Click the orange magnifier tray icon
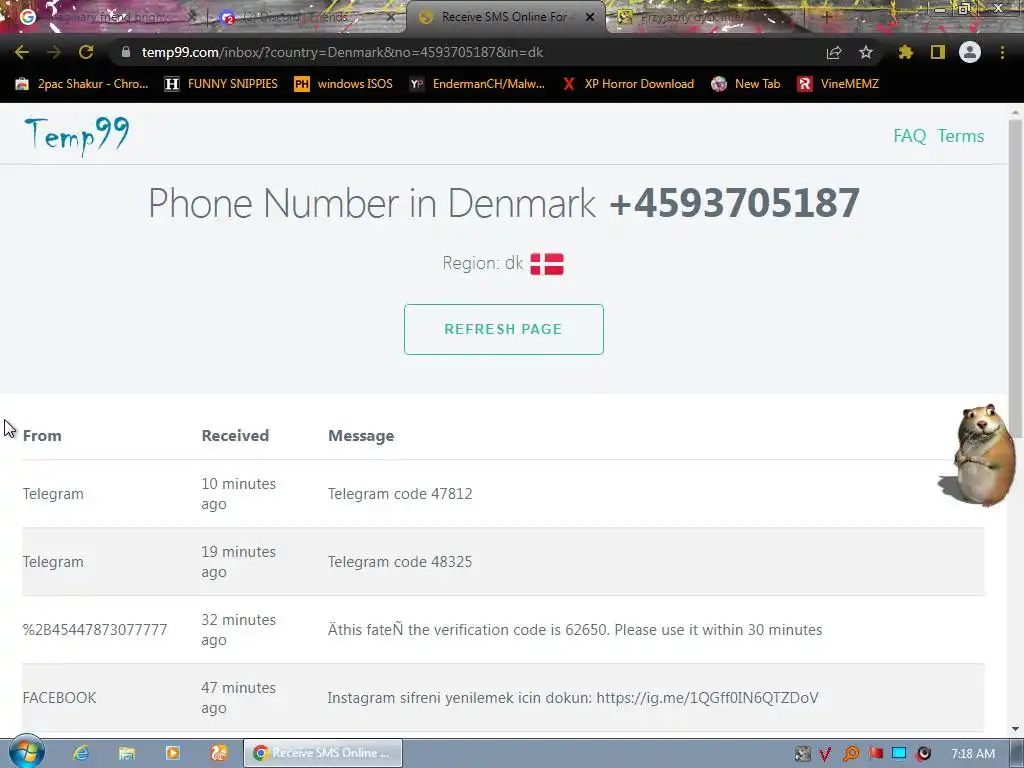 (x=850, y=754)
